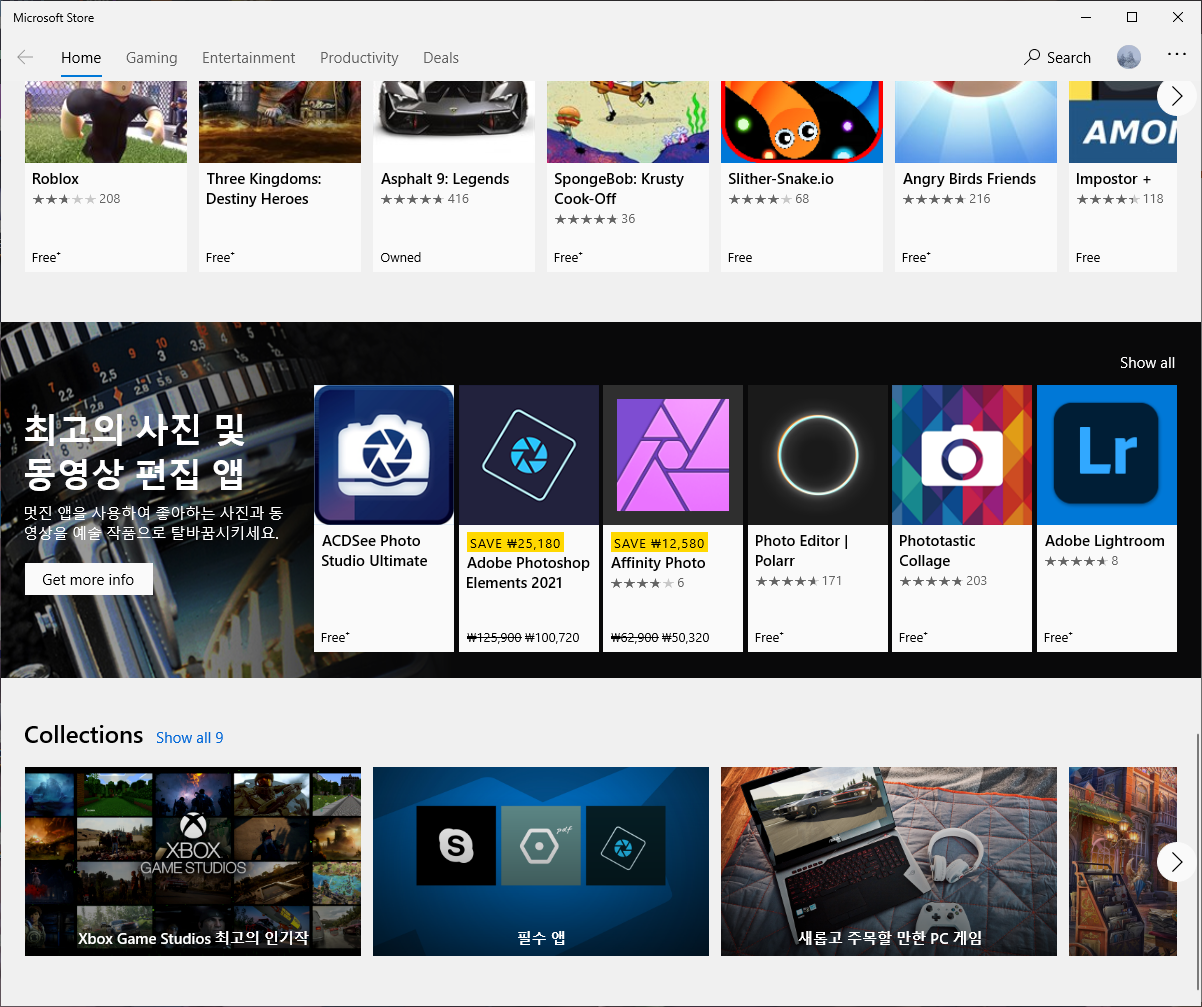Switch to the Productivity tab
1202x1007 pixels.
click(359, 58)
